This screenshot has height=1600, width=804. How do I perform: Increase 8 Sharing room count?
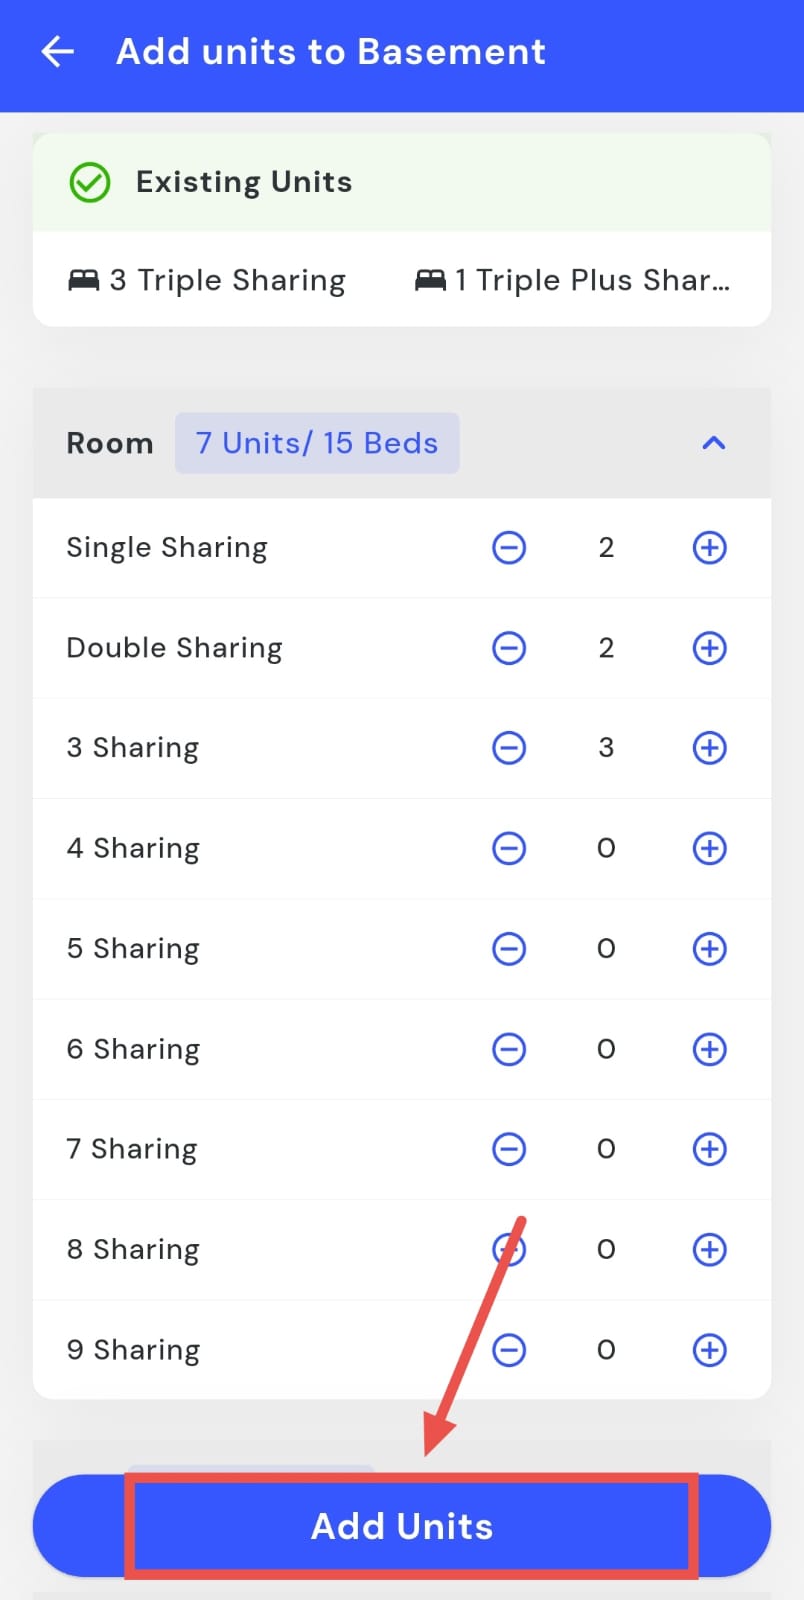click(709, 1250)
